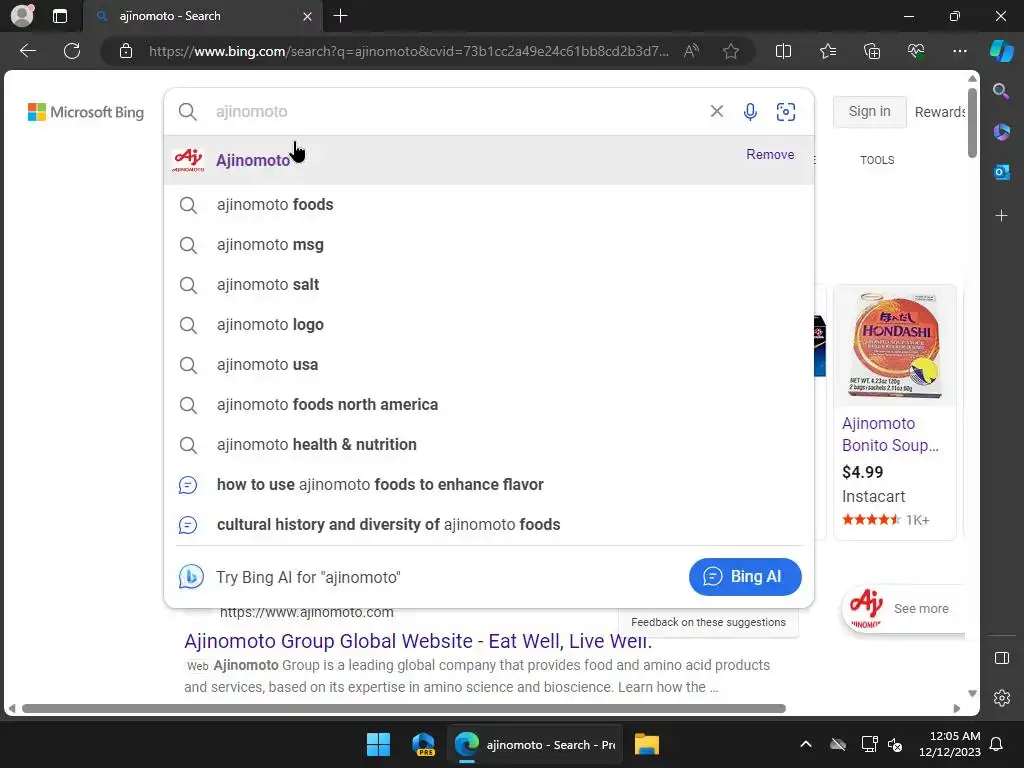This screenshot has width=1024, height=768.
Task: Show hidden system tray icons
Action: click(x=806, y=744)
